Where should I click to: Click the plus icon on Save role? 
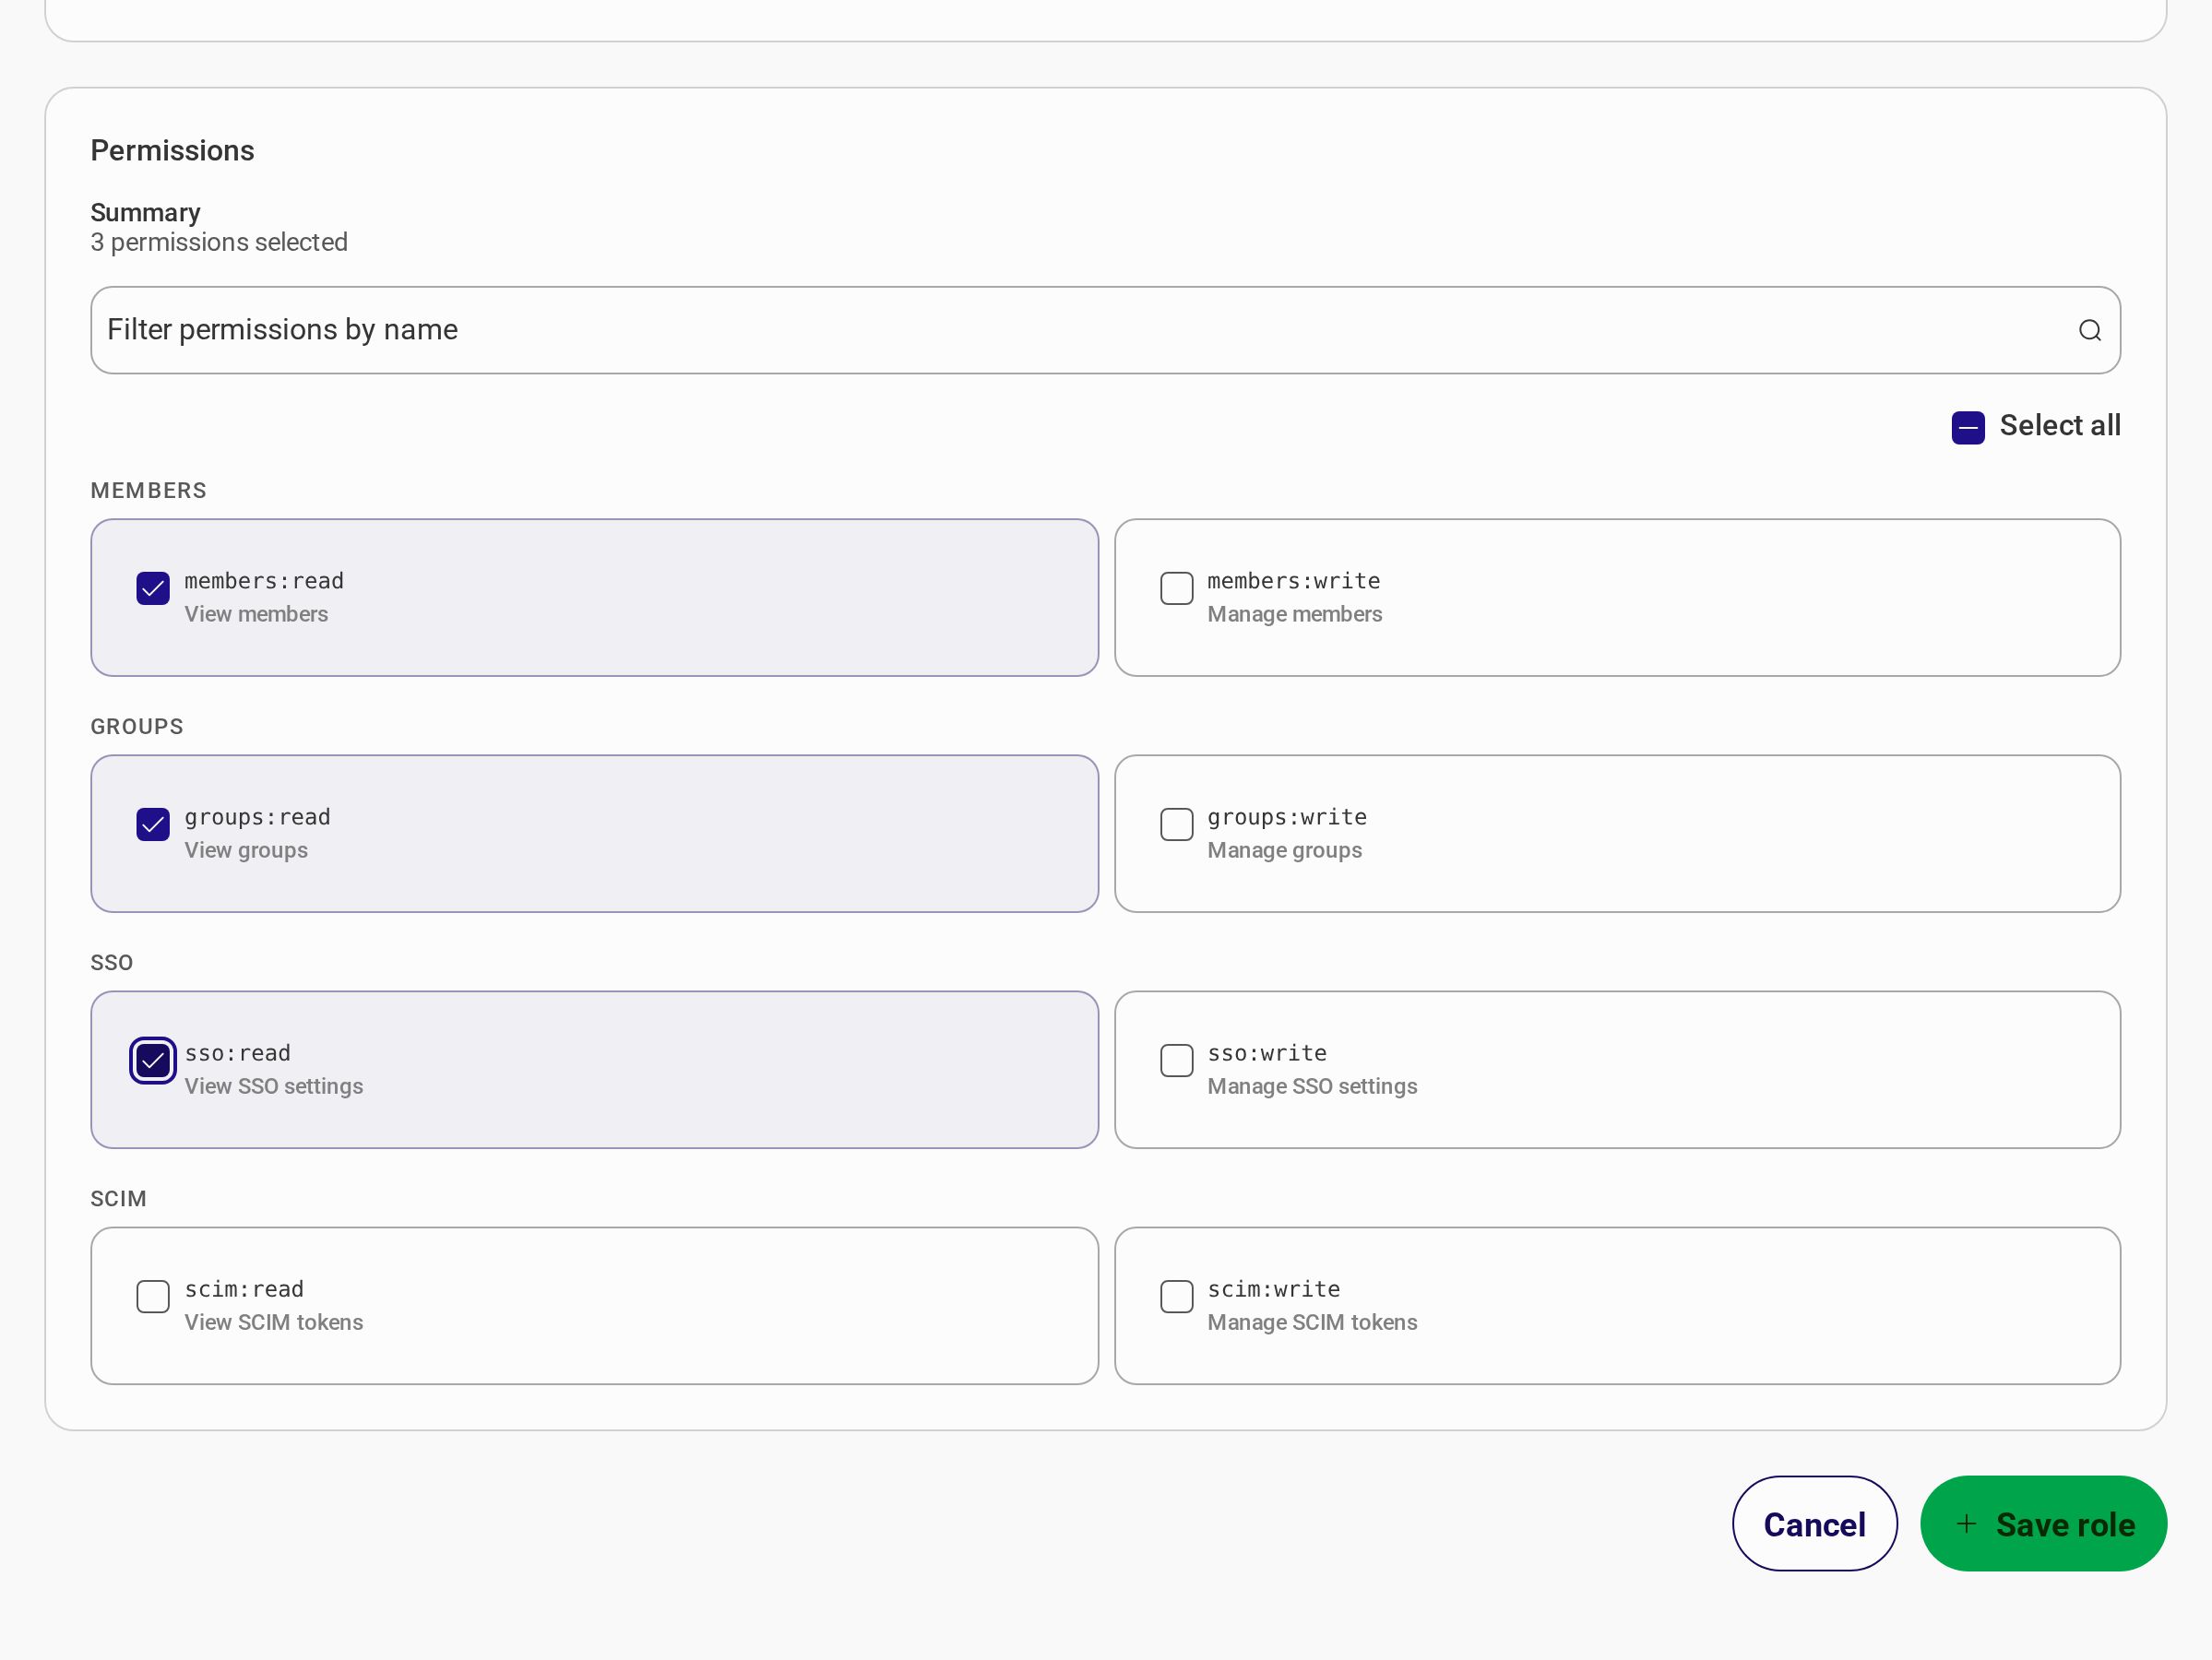pos(1966,1523)
